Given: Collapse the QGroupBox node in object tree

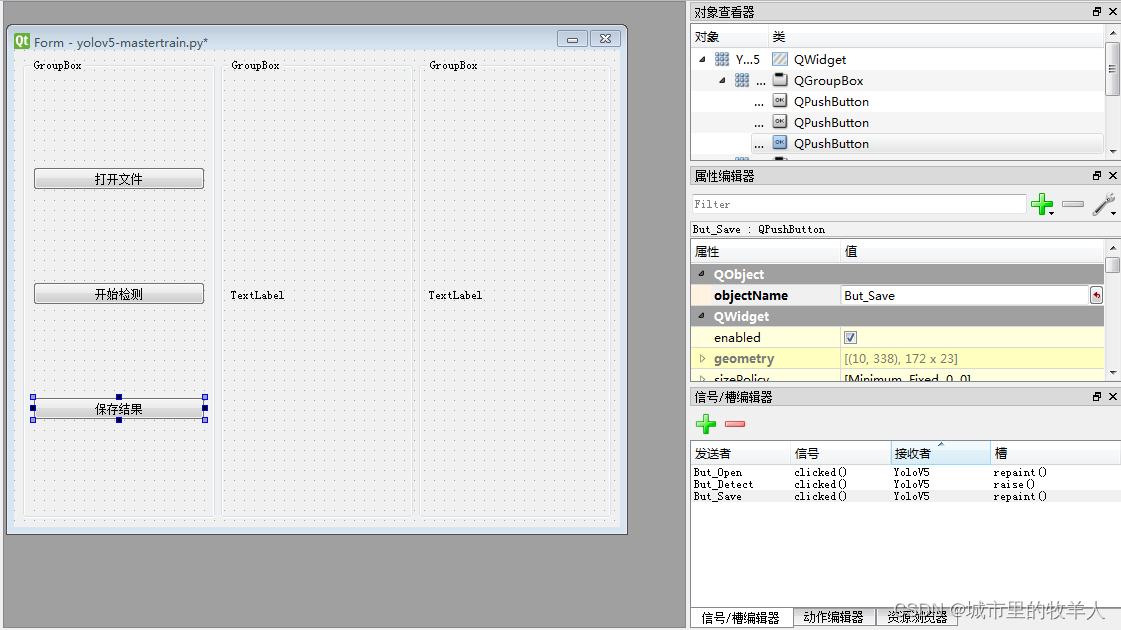Looking at the screenshot, I should pos(722,80).
